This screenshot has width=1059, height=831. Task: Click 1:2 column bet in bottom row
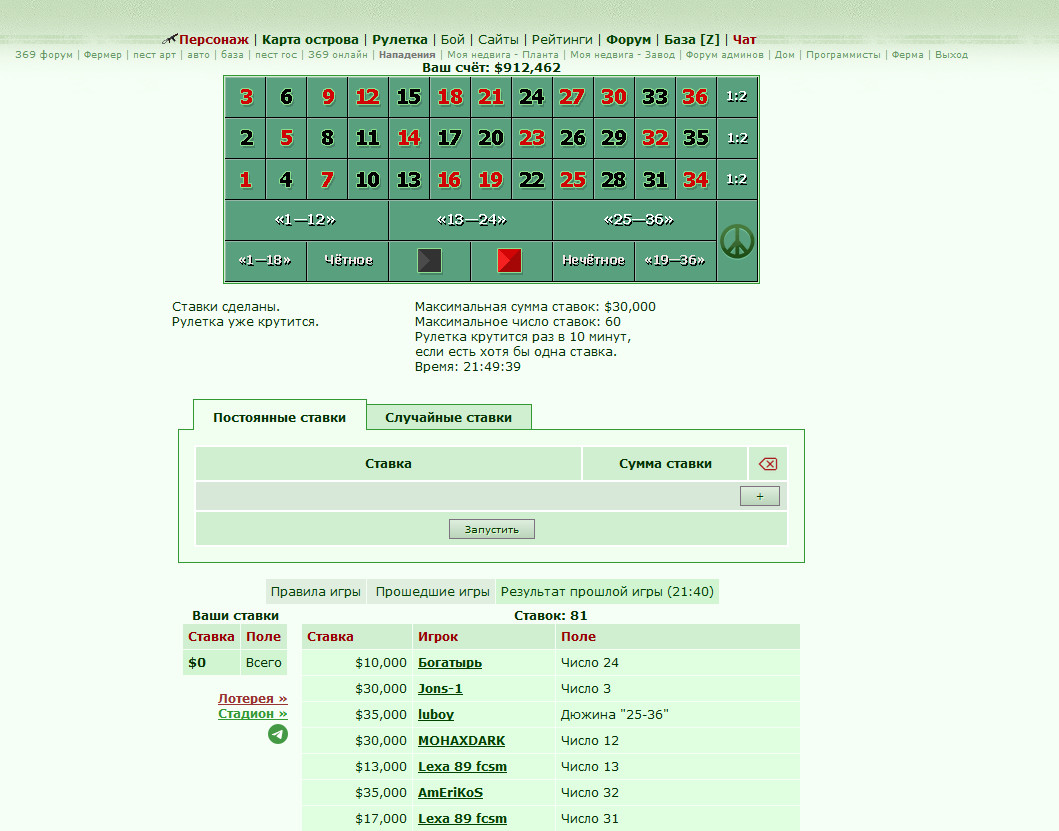point(737,179)
